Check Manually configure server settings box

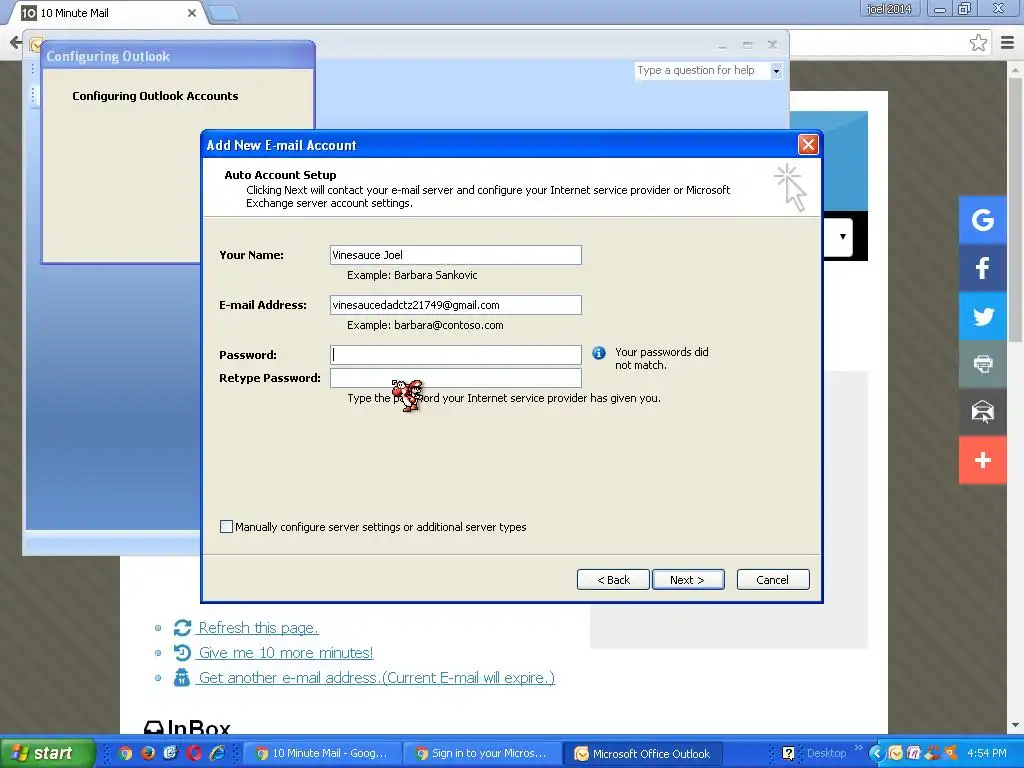coord(226,526)
